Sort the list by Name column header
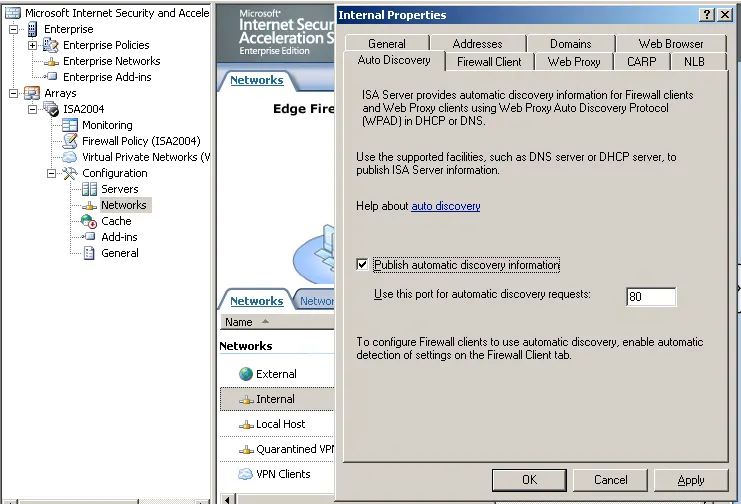The height and width of the screenshot is (504, 741). (x=277, y=322)
